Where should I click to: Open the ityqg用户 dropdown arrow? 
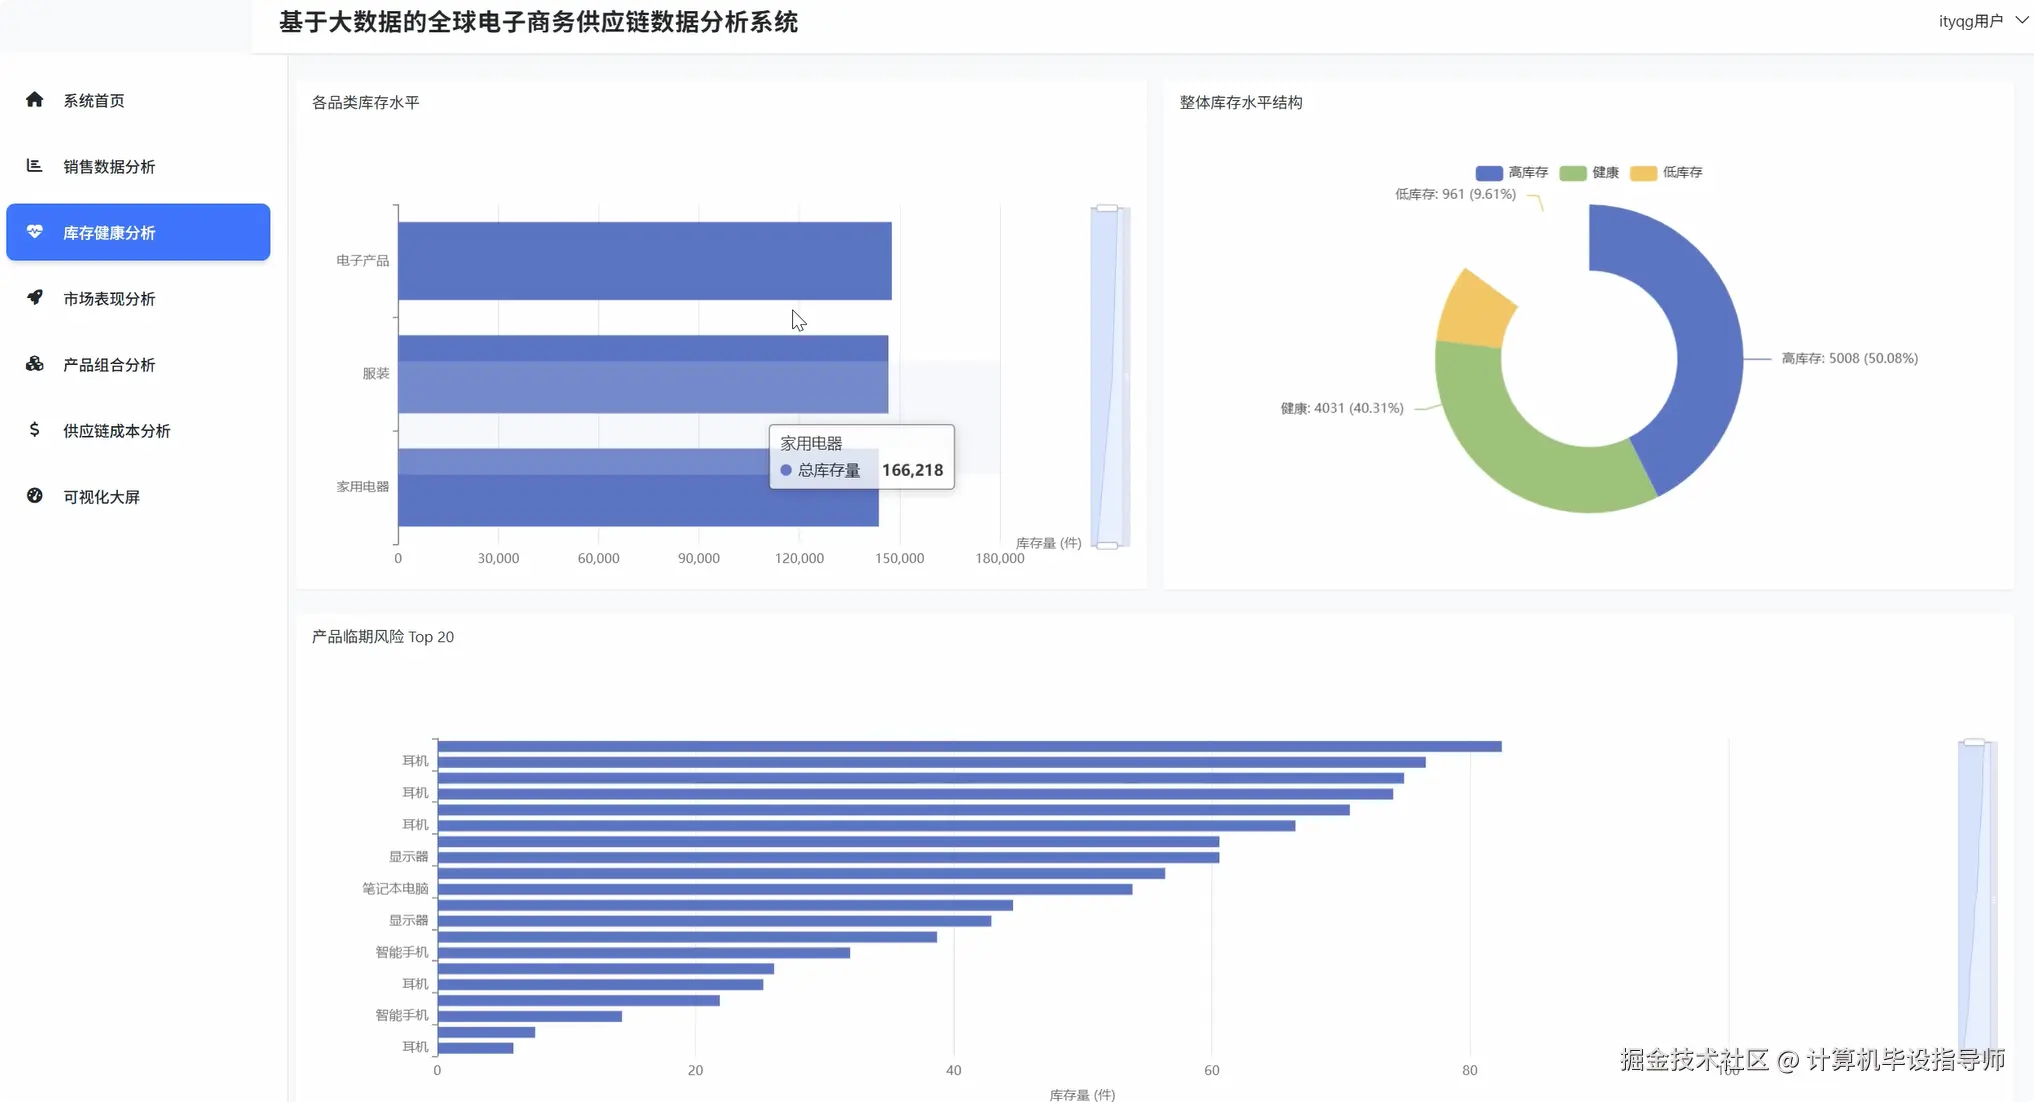2021,20
